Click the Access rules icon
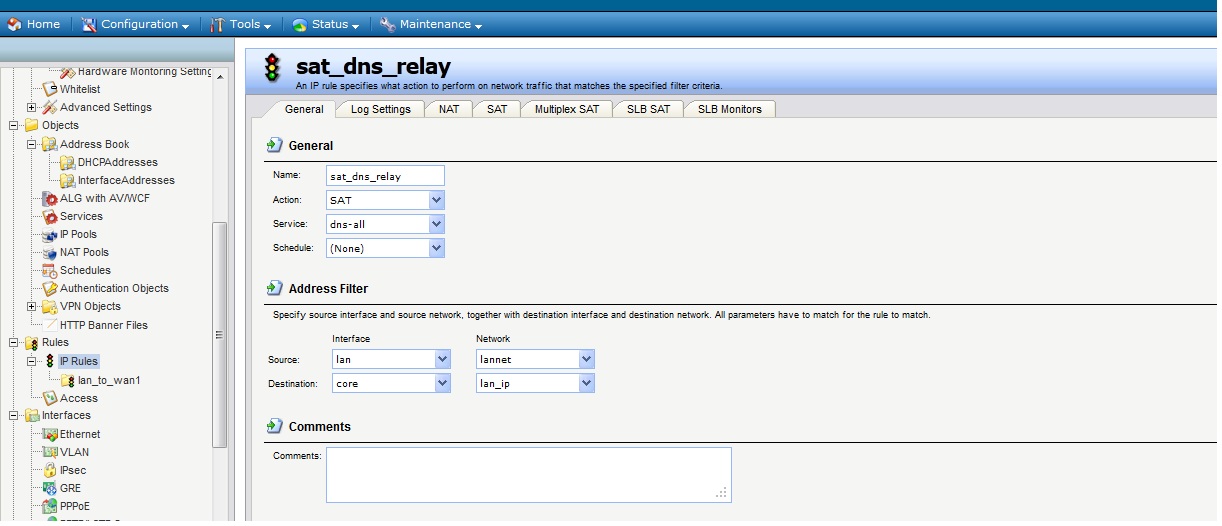The height and width of the screenshot is (526, 1222). tap(50, 398)
